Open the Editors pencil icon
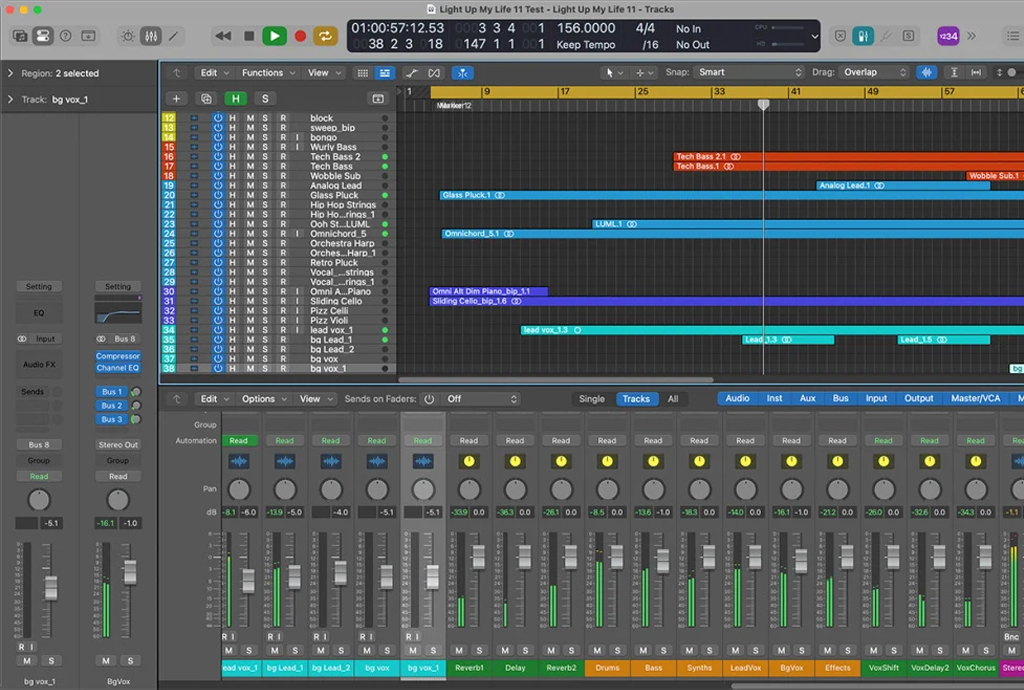The height and width of the screenshot is (690, 1024). tap(174, 36)
